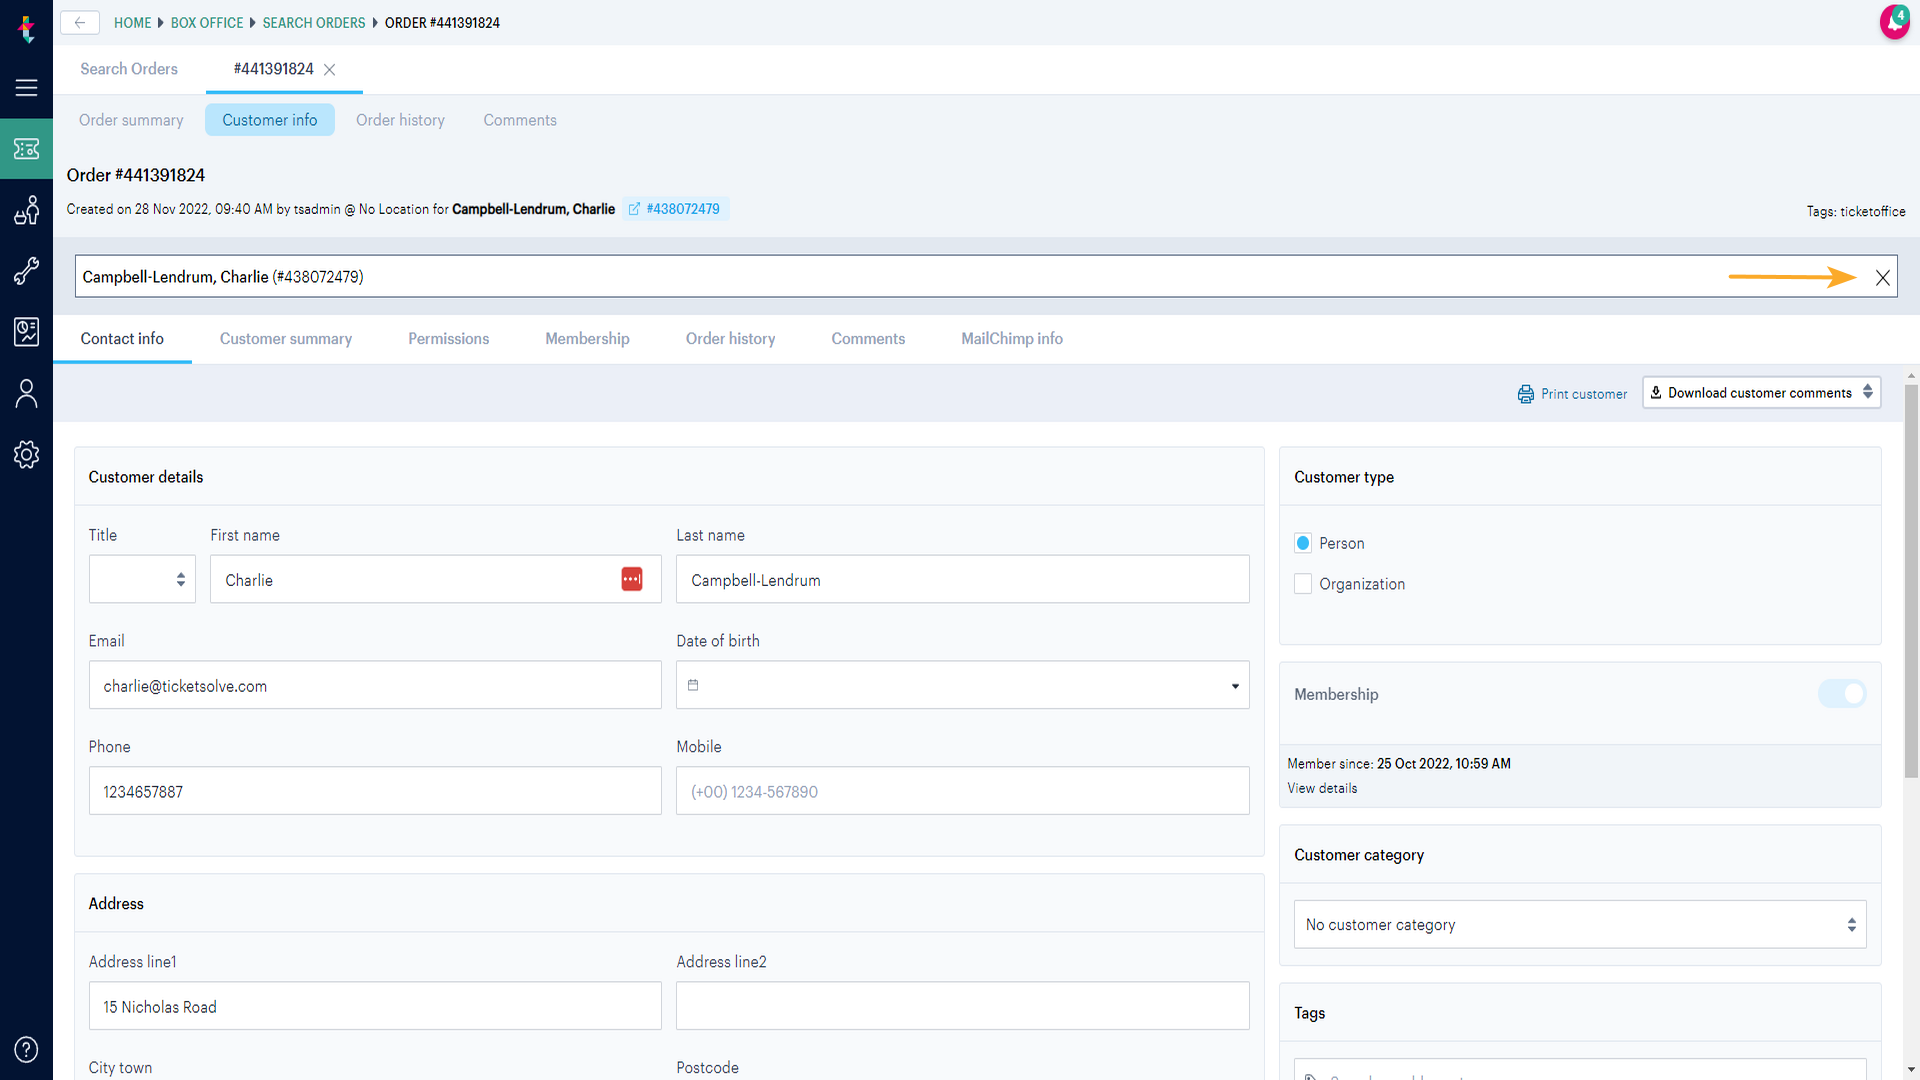This screenshot has width=1920, height=1080.
Task: Clear the selected customer with X
Action: click(x=1882, y=278)
